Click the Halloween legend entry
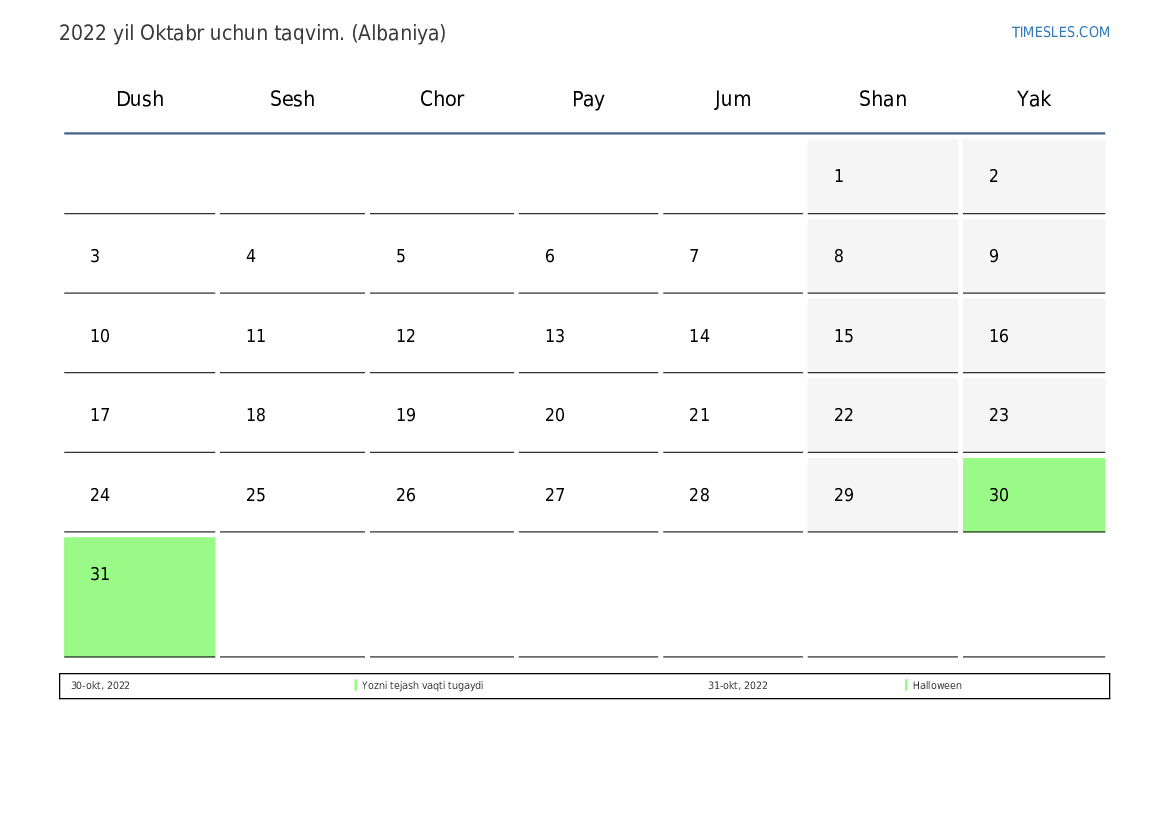This screenshot has height=827, width=1169. [937, 686]
